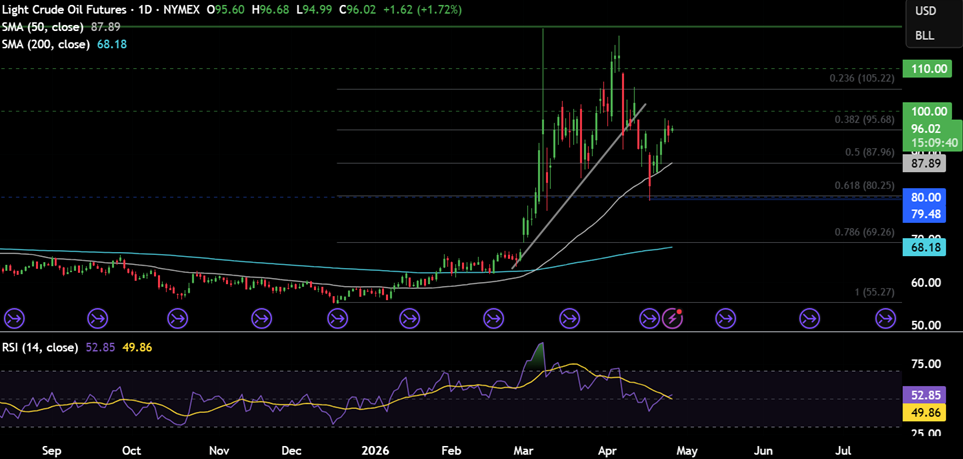Click the rollover icon between Sep and Oct
Image resolution: width=963 pixels, height=459 pixels.
pos(99,318)
